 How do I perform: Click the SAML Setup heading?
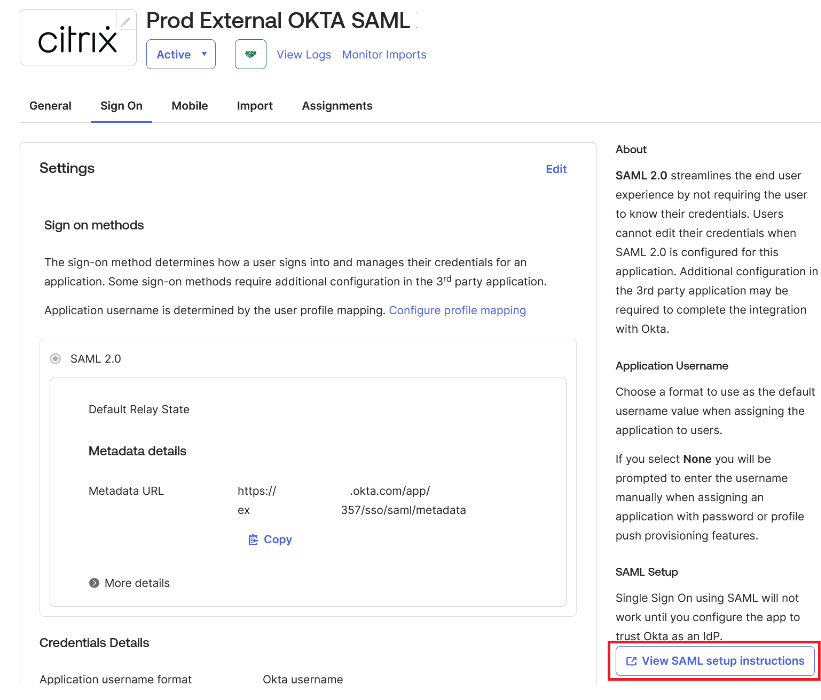tap(647, 572)
